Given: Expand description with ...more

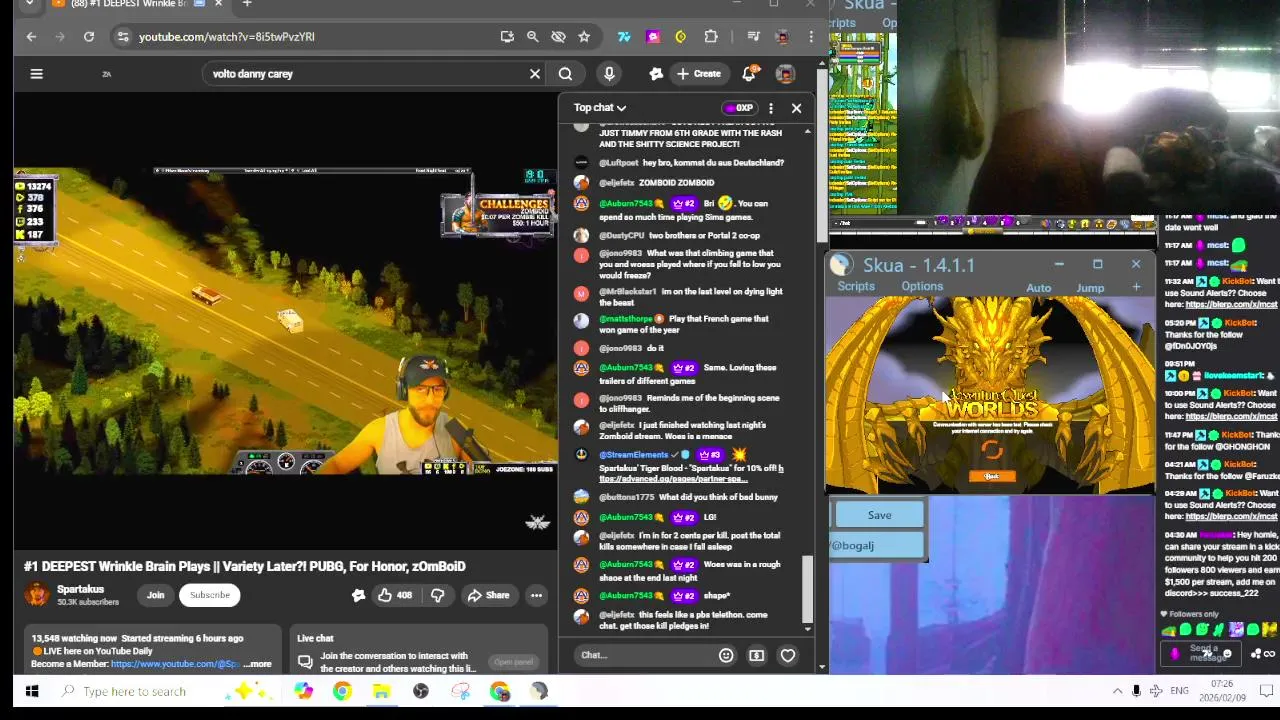Looking at the screenshot, I should (x=257, y=664).
